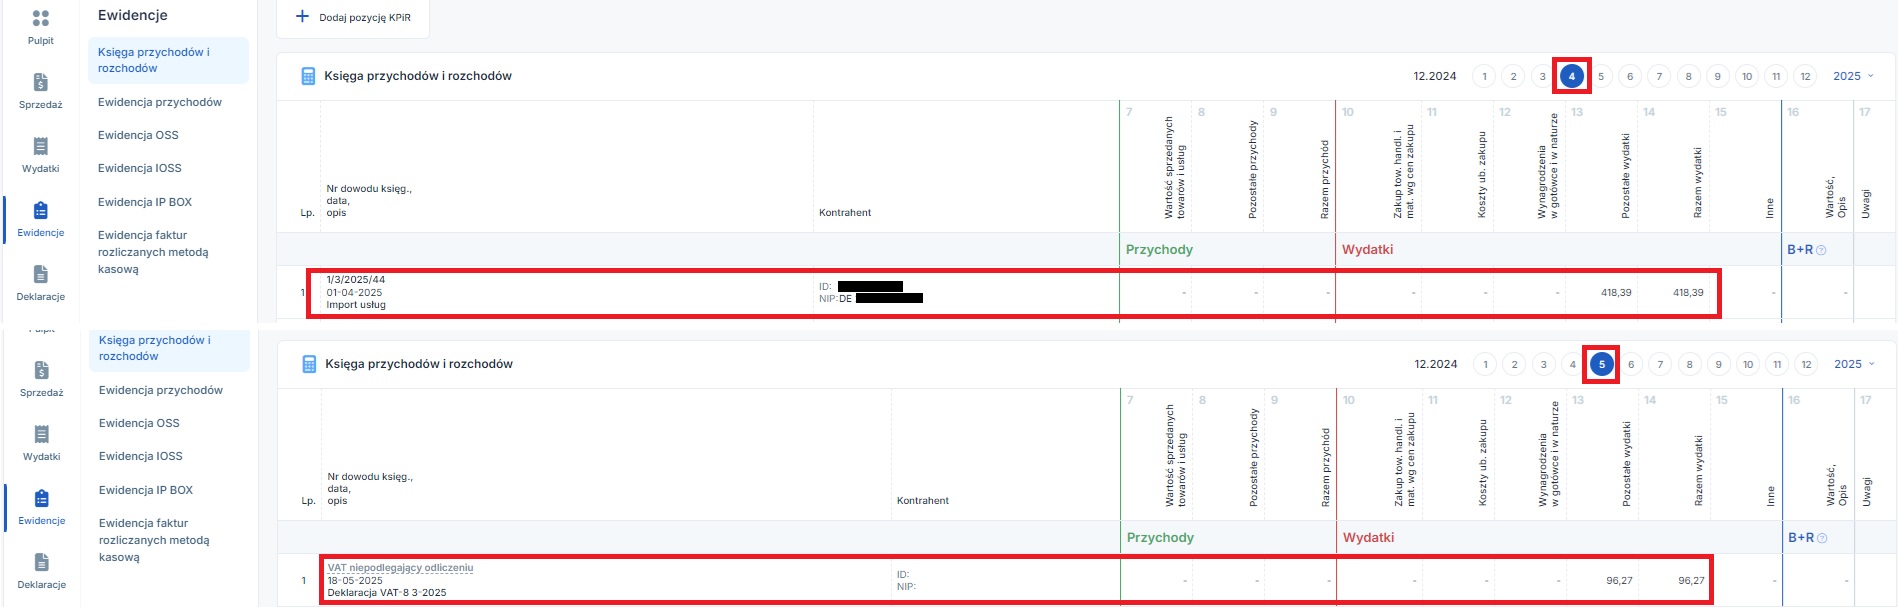
Task: Select active month 5 in the lower ledger pager
Action: pos(1602,364)
